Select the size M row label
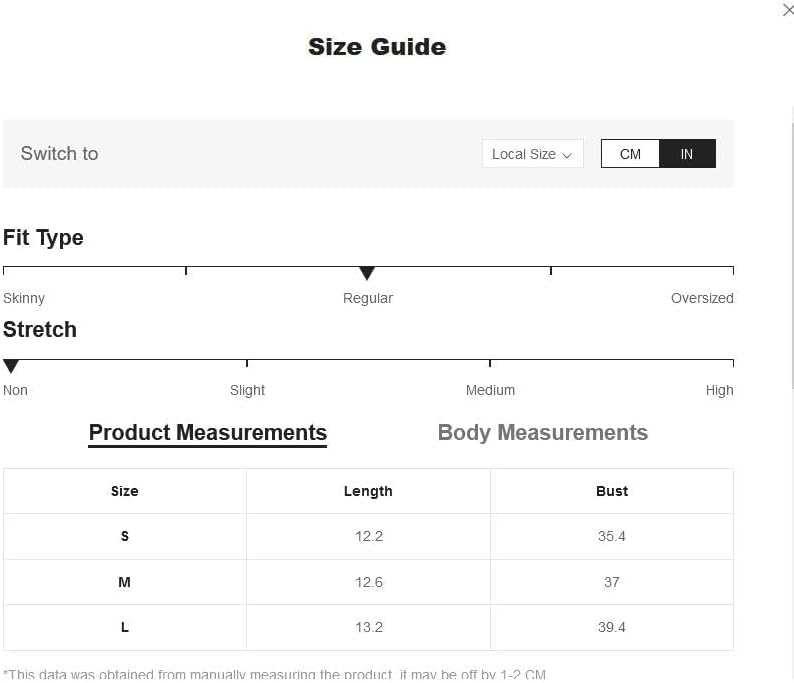Viewport: 794px width, 683px height. tap(125, 582)
